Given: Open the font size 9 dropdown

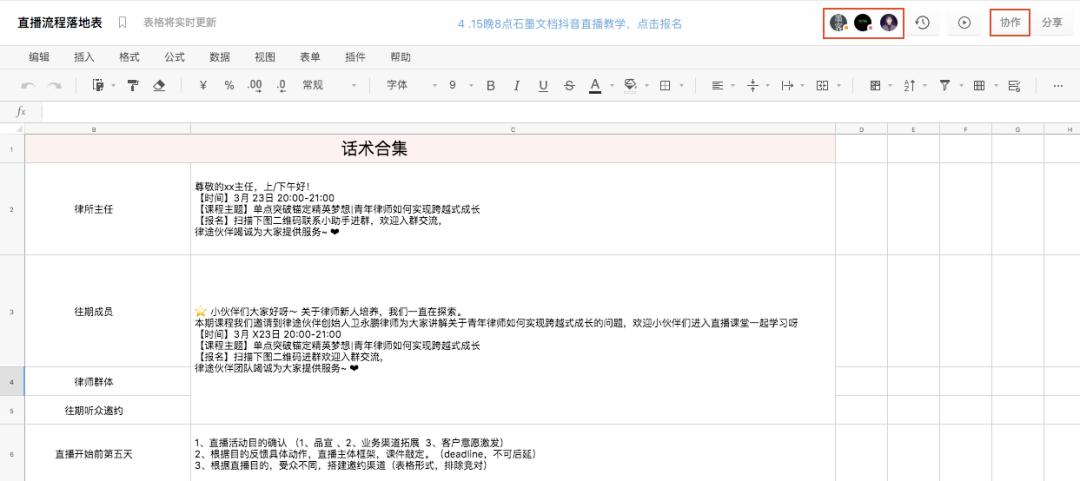Looking at the screenshot, I should click(461, 85).
